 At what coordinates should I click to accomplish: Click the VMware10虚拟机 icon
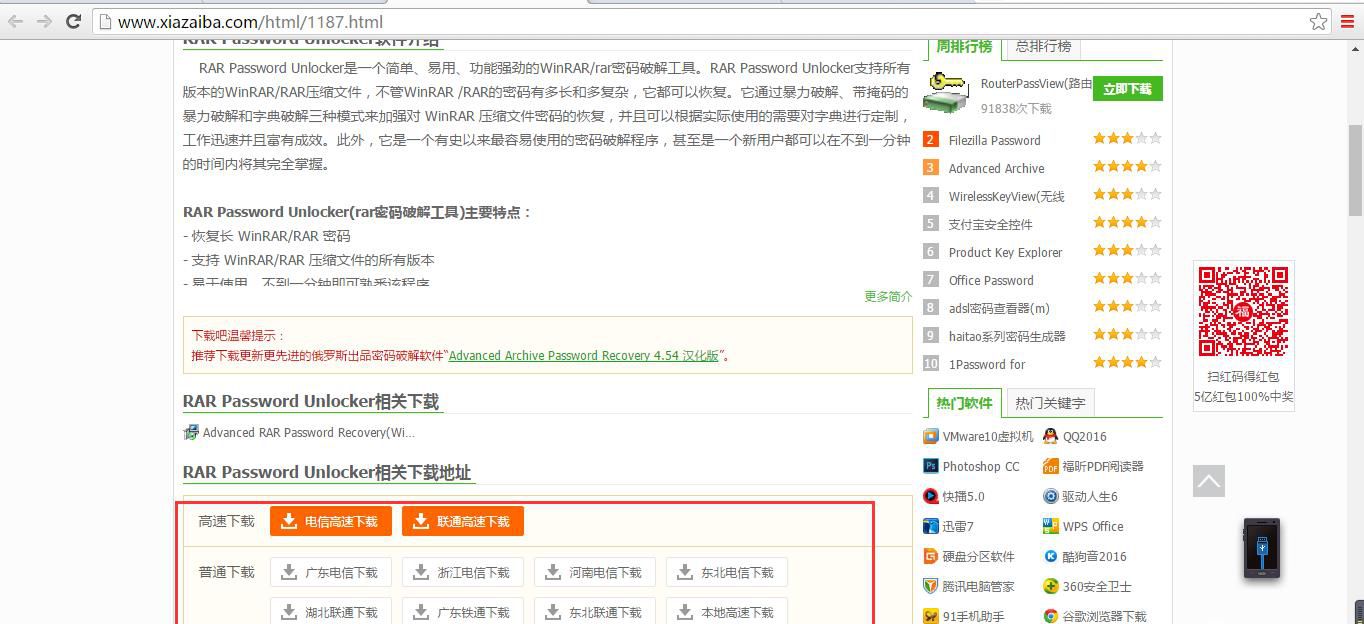(x=931, y=436)
